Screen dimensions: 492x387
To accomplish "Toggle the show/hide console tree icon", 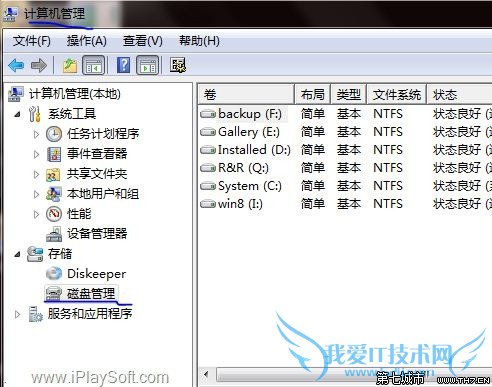I will click(93, 65).
